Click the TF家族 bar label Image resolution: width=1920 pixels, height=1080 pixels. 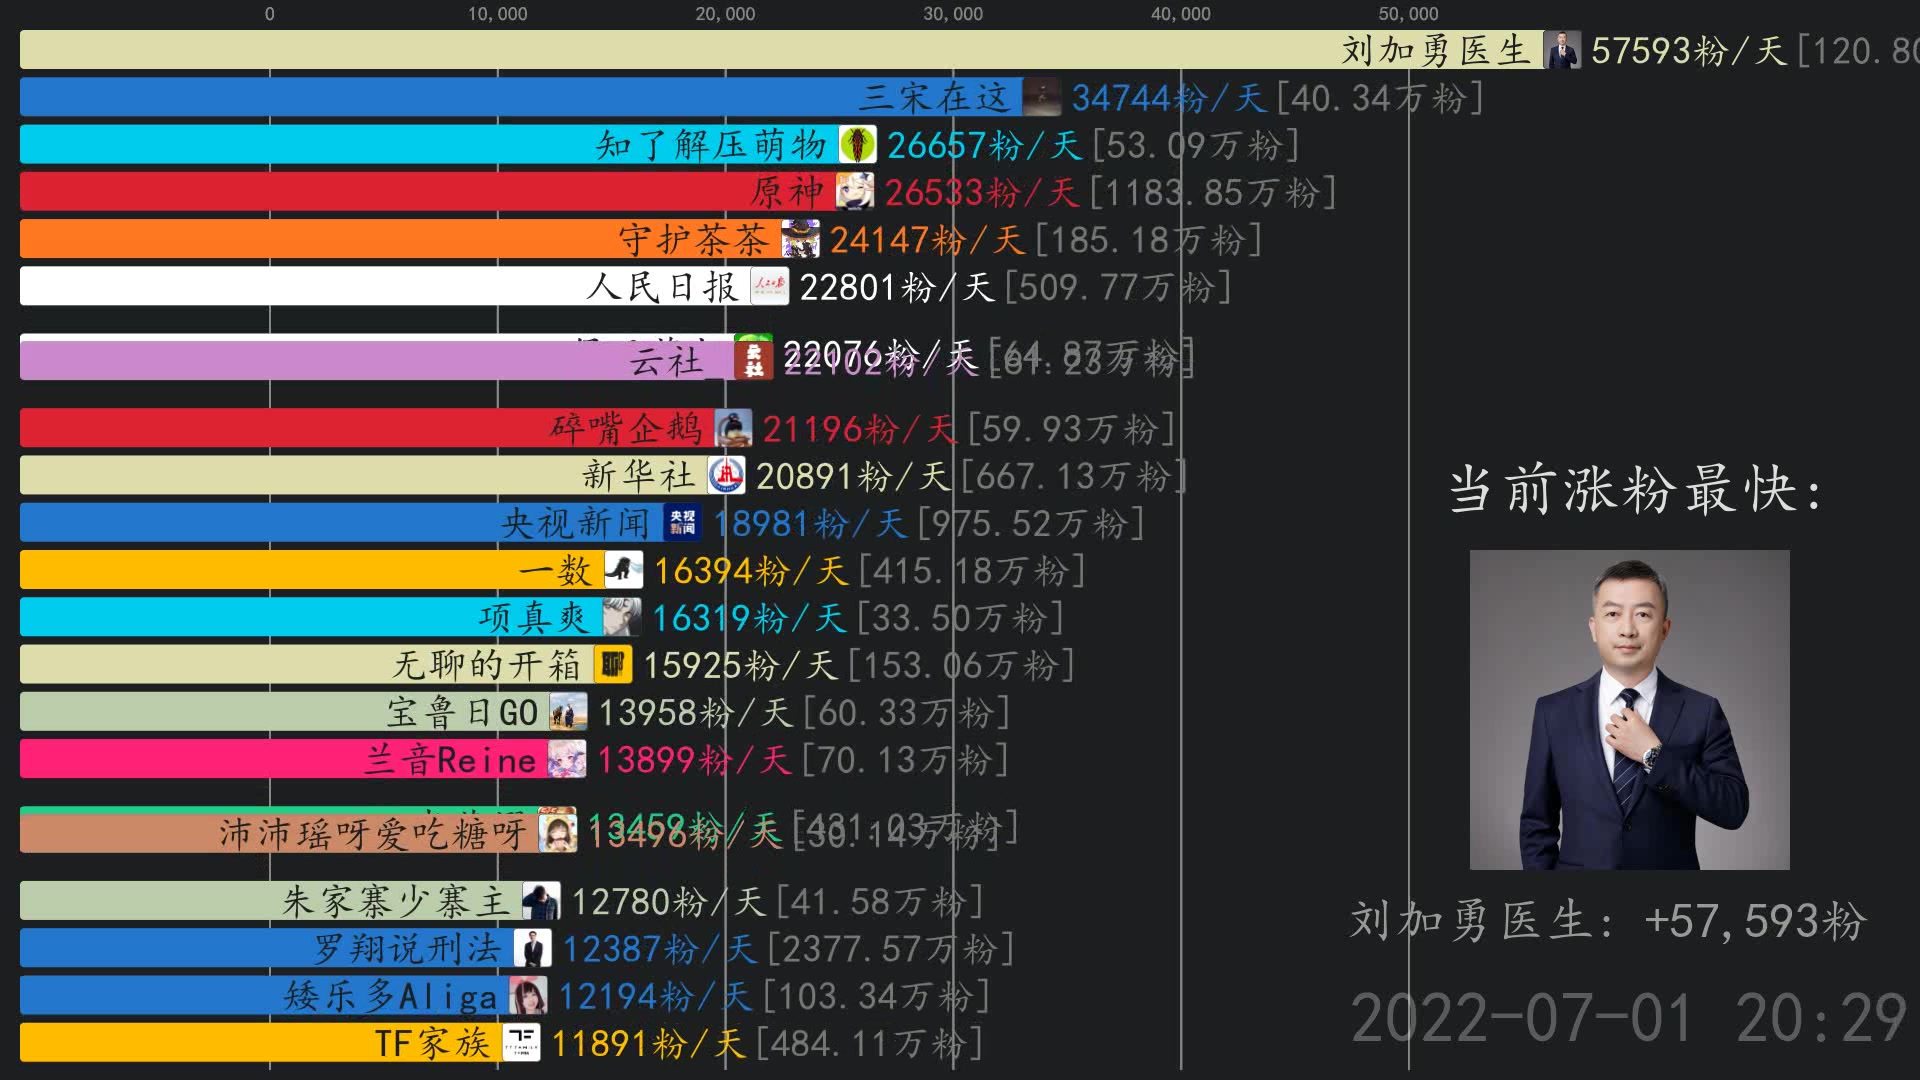point(433,1043)
